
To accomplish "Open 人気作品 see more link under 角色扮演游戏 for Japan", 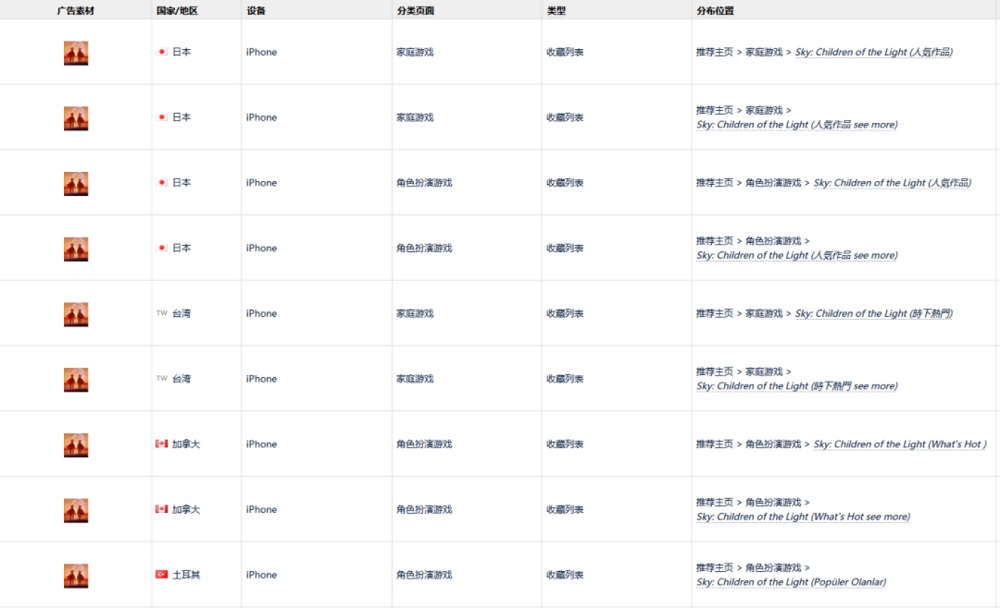I will pos(796,255).
